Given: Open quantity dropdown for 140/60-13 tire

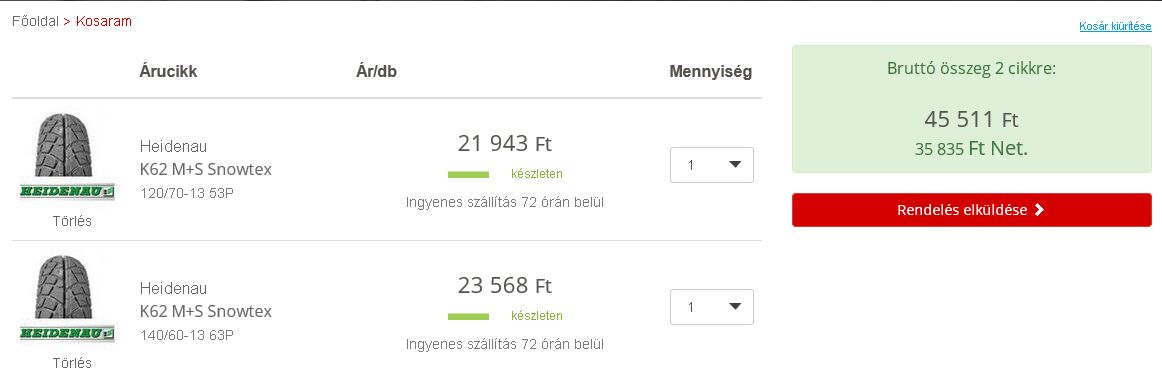Looking at the screenshot, I should pos(711,307).
